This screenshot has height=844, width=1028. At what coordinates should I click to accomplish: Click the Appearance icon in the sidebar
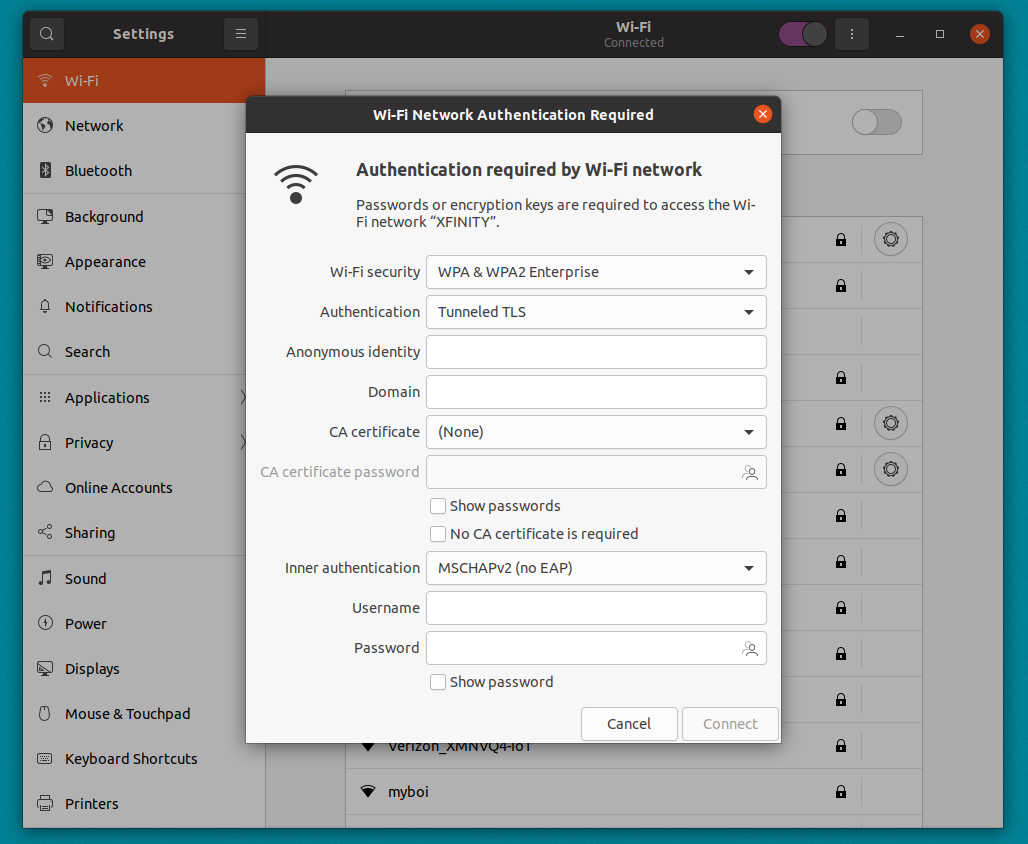coord(45,262)
